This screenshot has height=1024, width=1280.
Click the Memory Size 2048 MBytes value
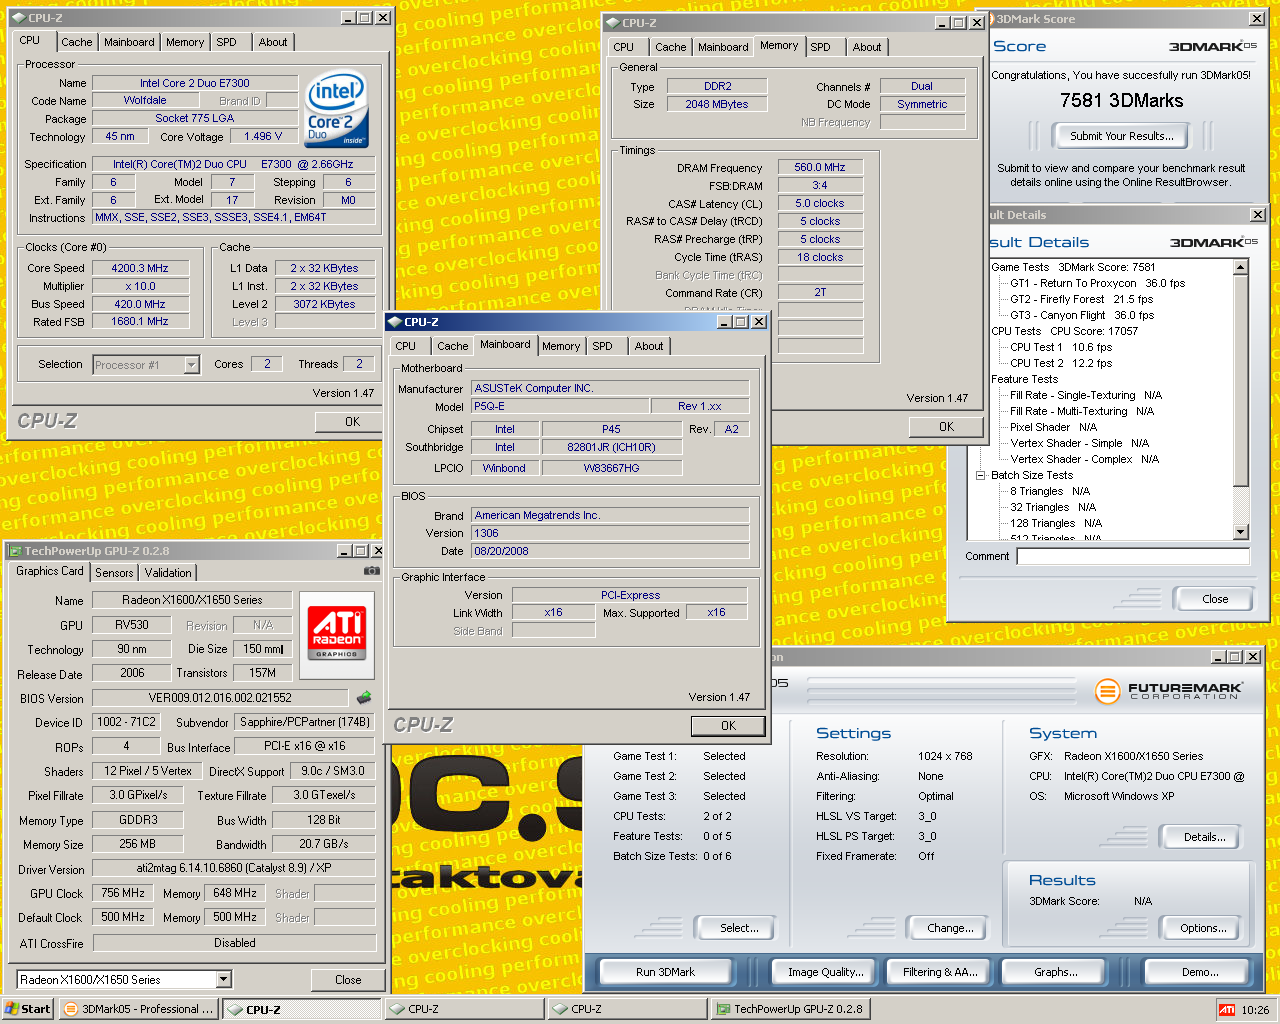pos(716,104)
